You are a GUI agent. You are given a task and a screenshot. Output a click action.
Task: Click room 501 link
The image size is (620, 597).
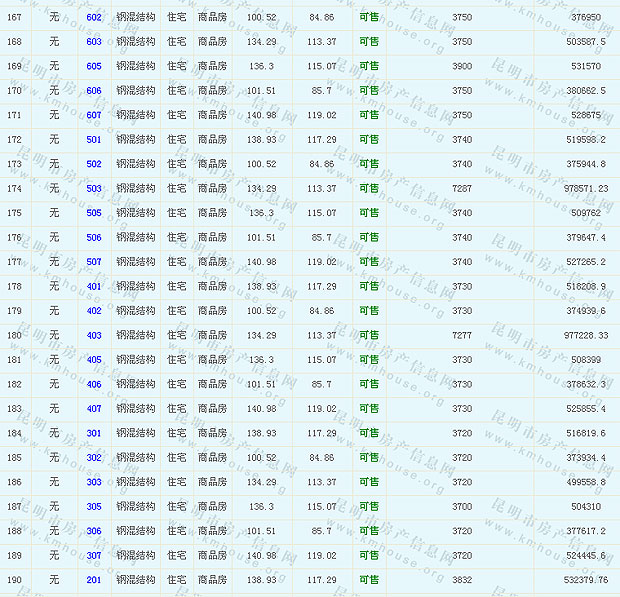click(x=94, y=140)
